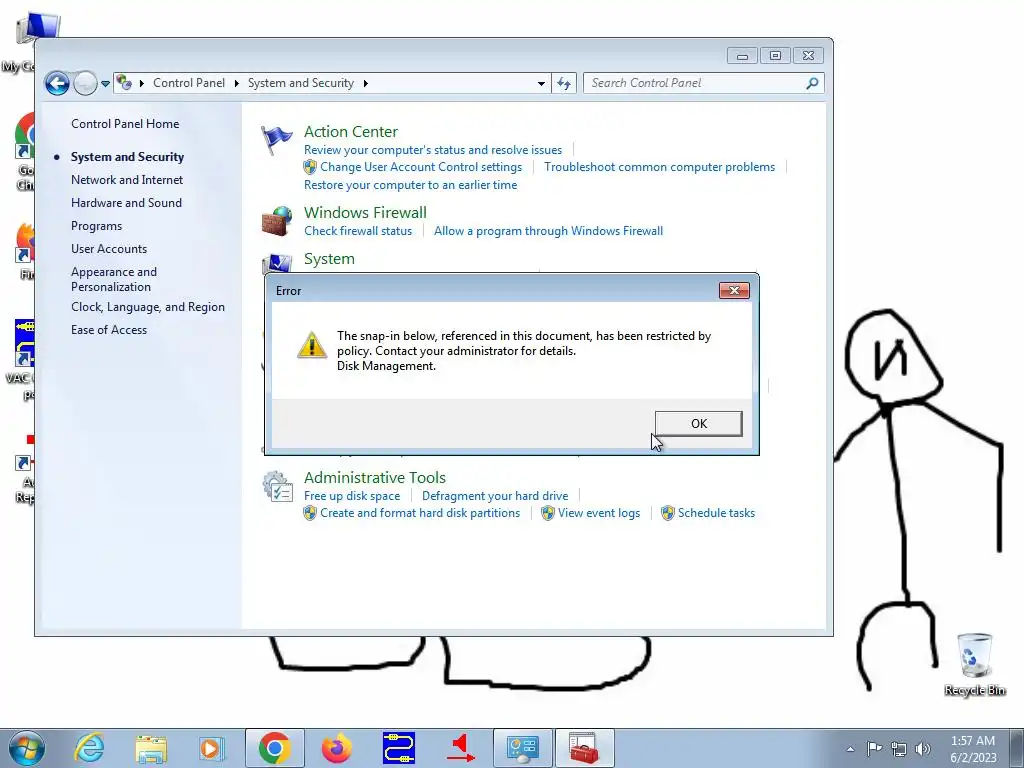Click OK in the Error dialog
Screen dimensions: 1024x768
698,423
